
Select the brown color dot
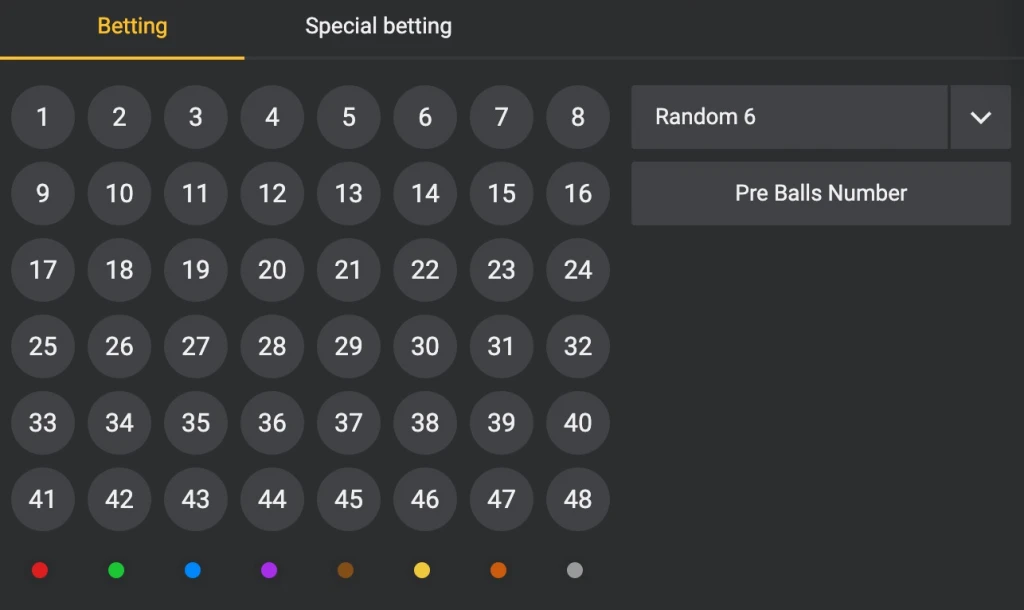pos(345,570)
